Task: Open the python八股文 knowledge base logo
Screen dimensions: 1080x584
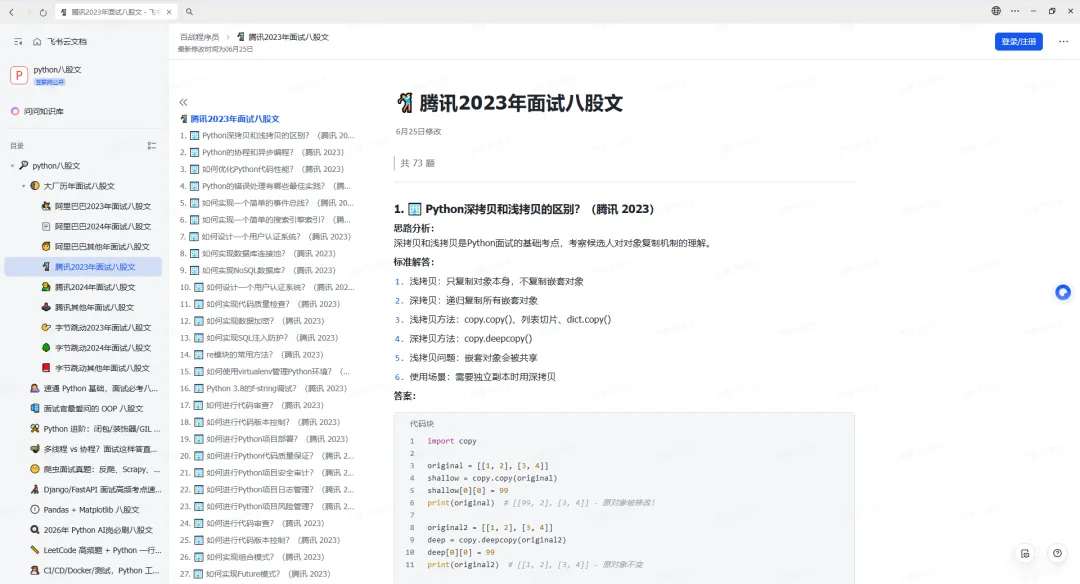Action: coord(19,75)
